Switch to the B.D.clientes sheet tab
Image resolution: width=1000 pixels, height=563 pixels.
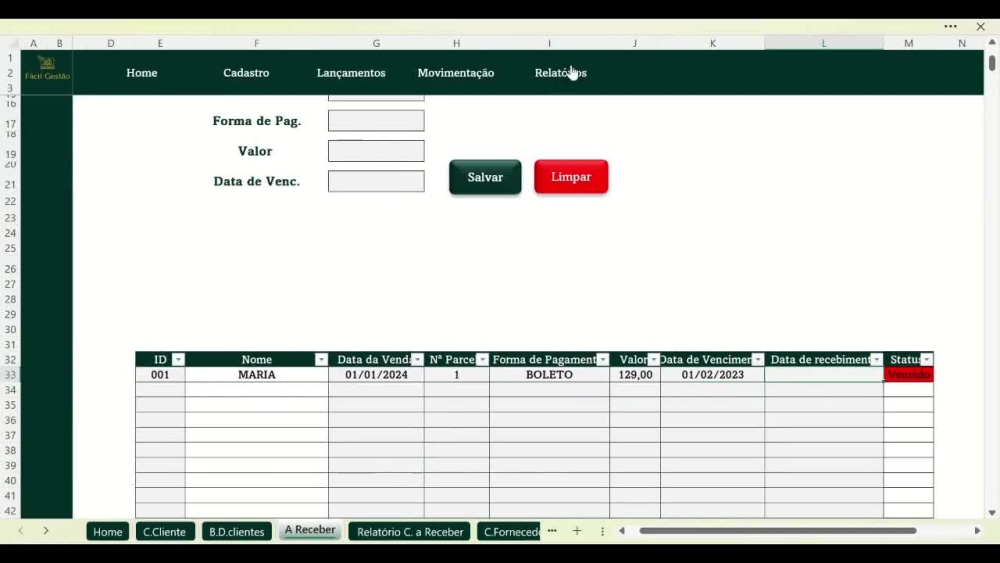pyautogui.click(x=237, y=531)
